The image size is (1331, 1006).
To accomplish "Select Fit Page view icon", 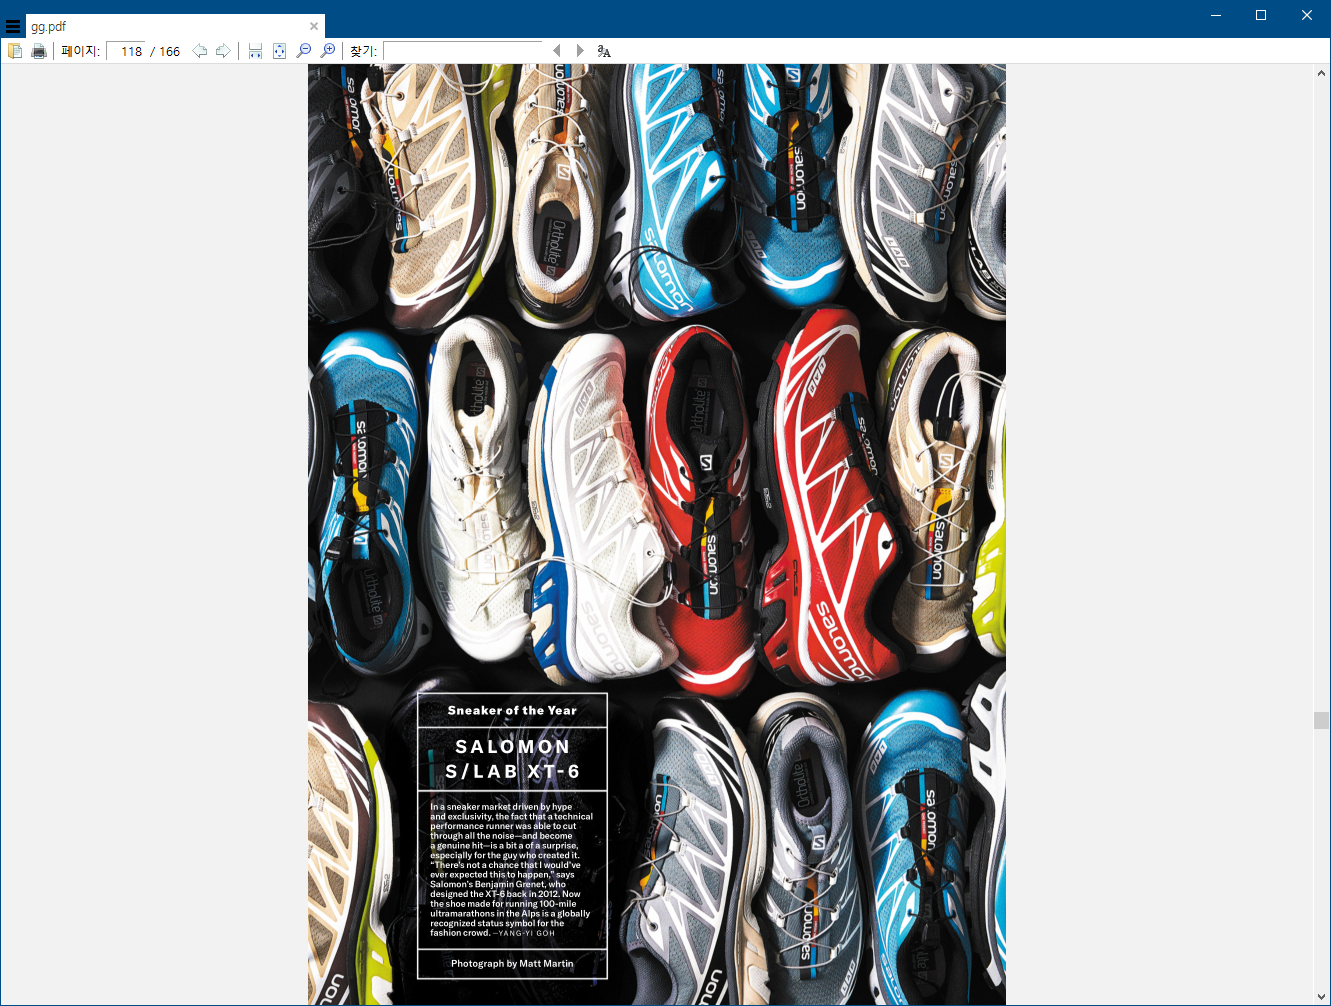I will tap(279, 51).
